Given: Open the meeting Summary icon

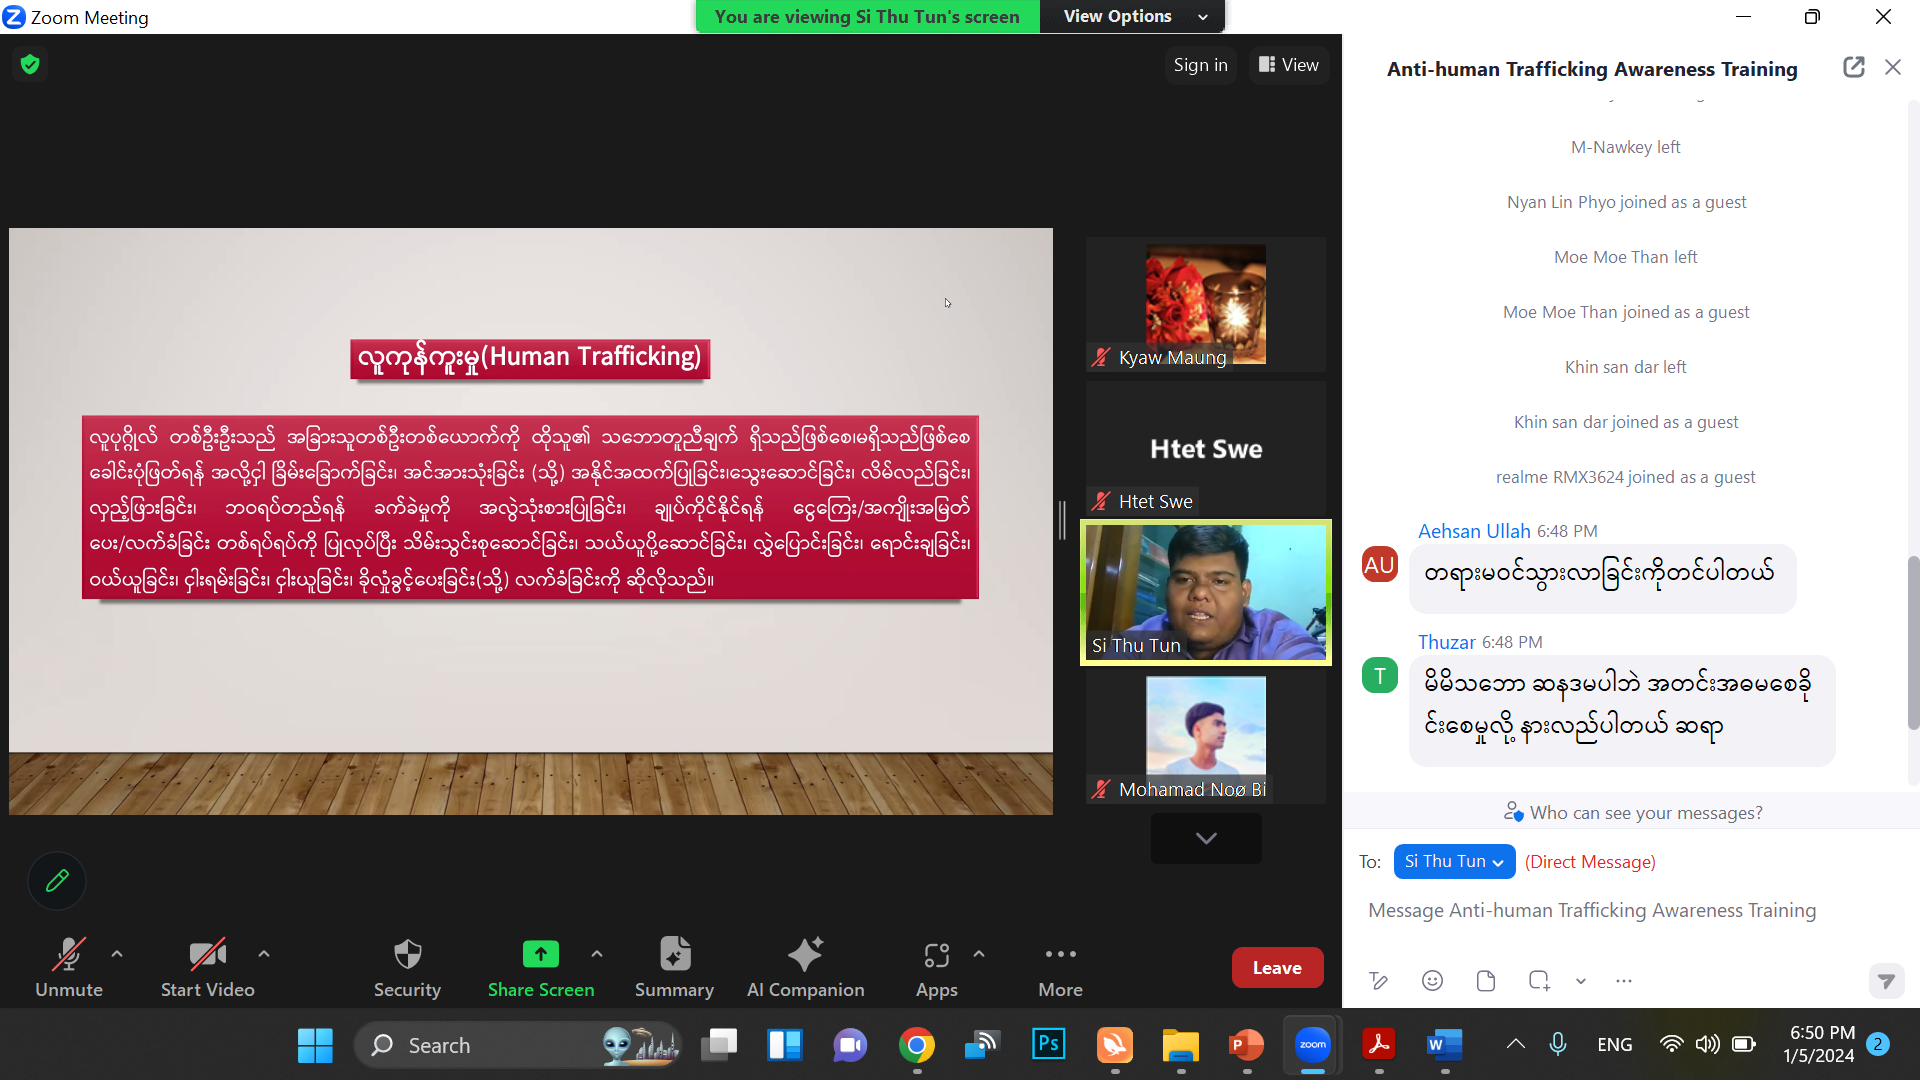Looking at the screenshot, I should point(675,954).
